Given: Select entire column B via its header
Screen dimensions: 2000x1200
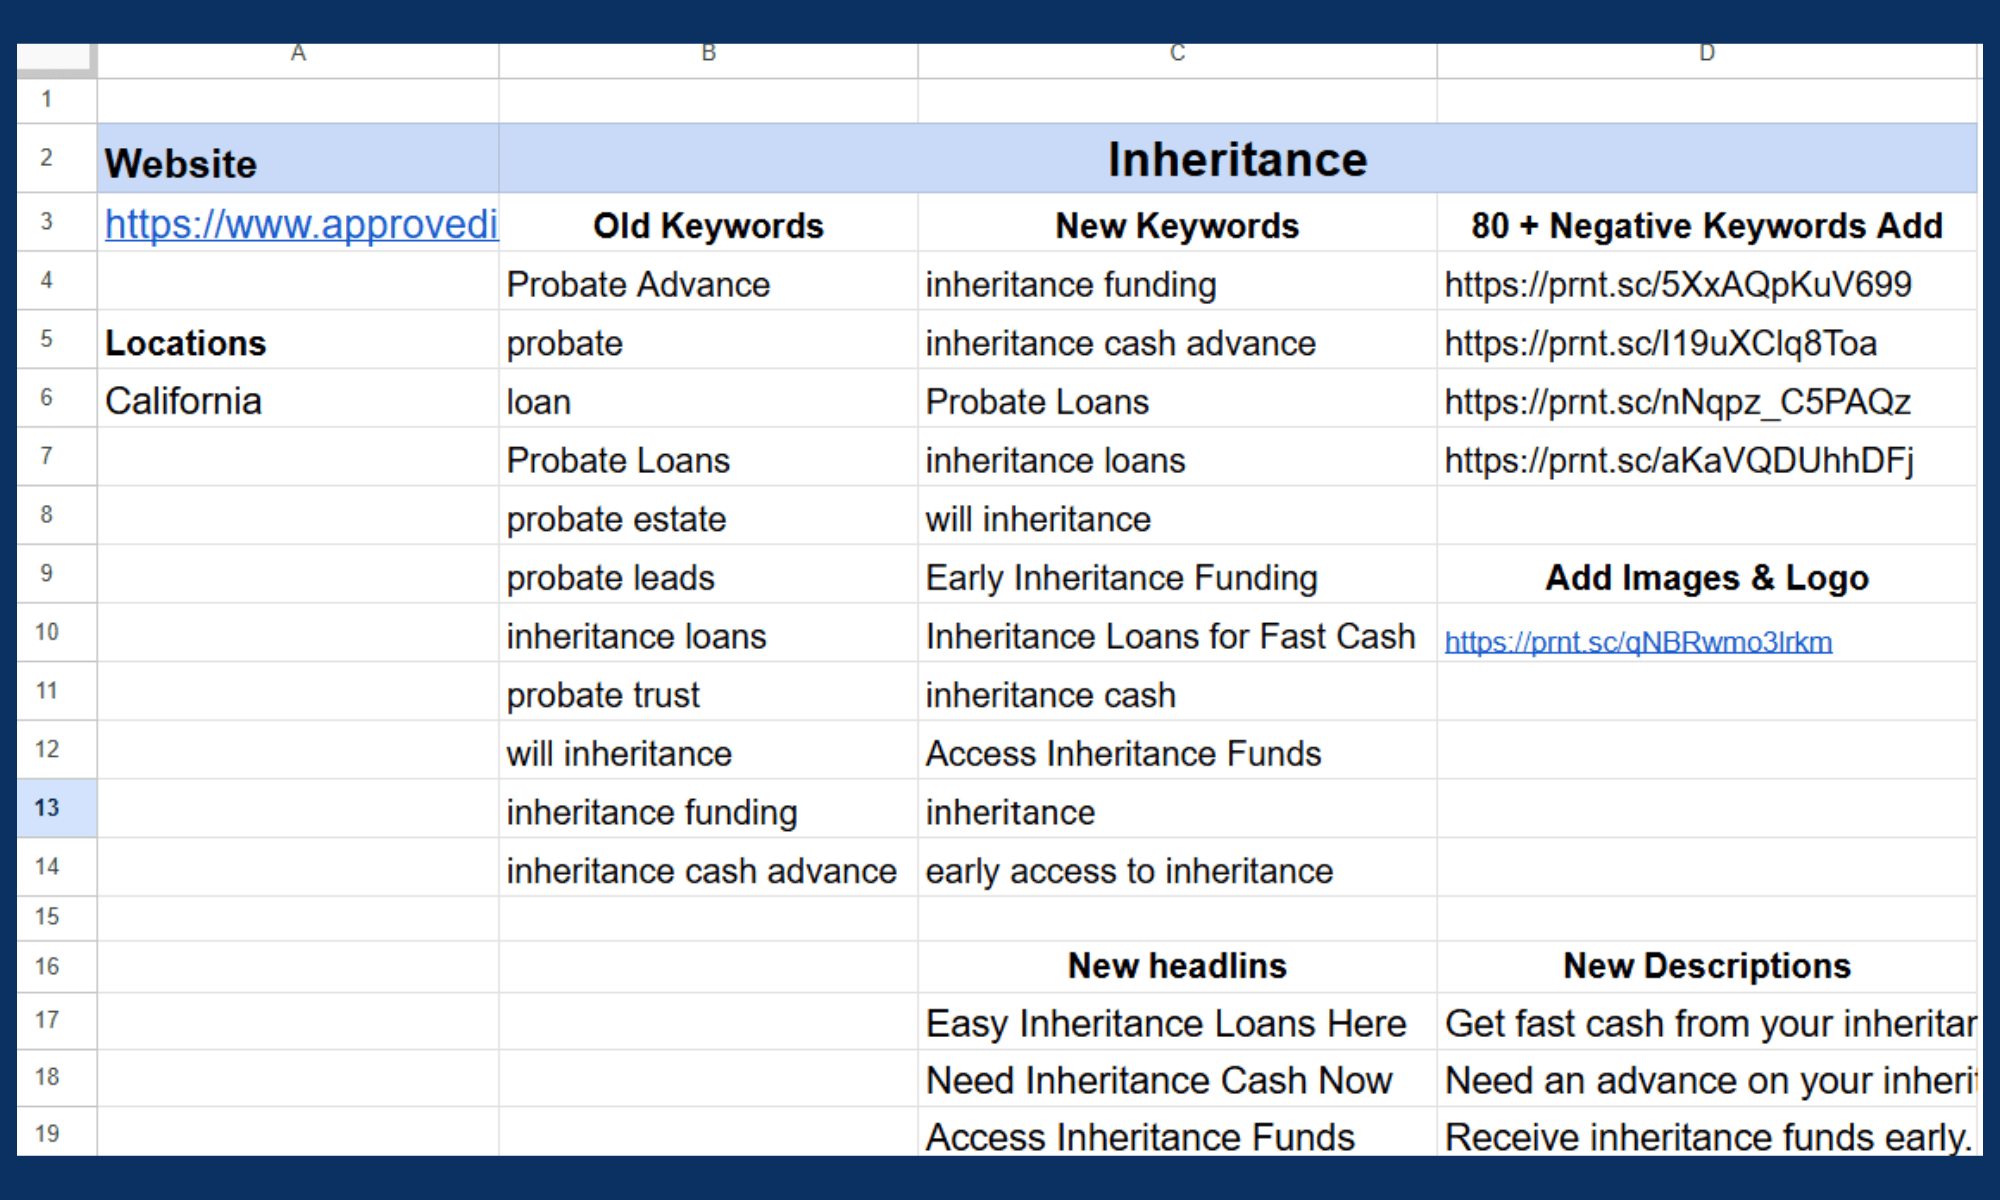Looking at the screenshot, I should coord(708,58).
